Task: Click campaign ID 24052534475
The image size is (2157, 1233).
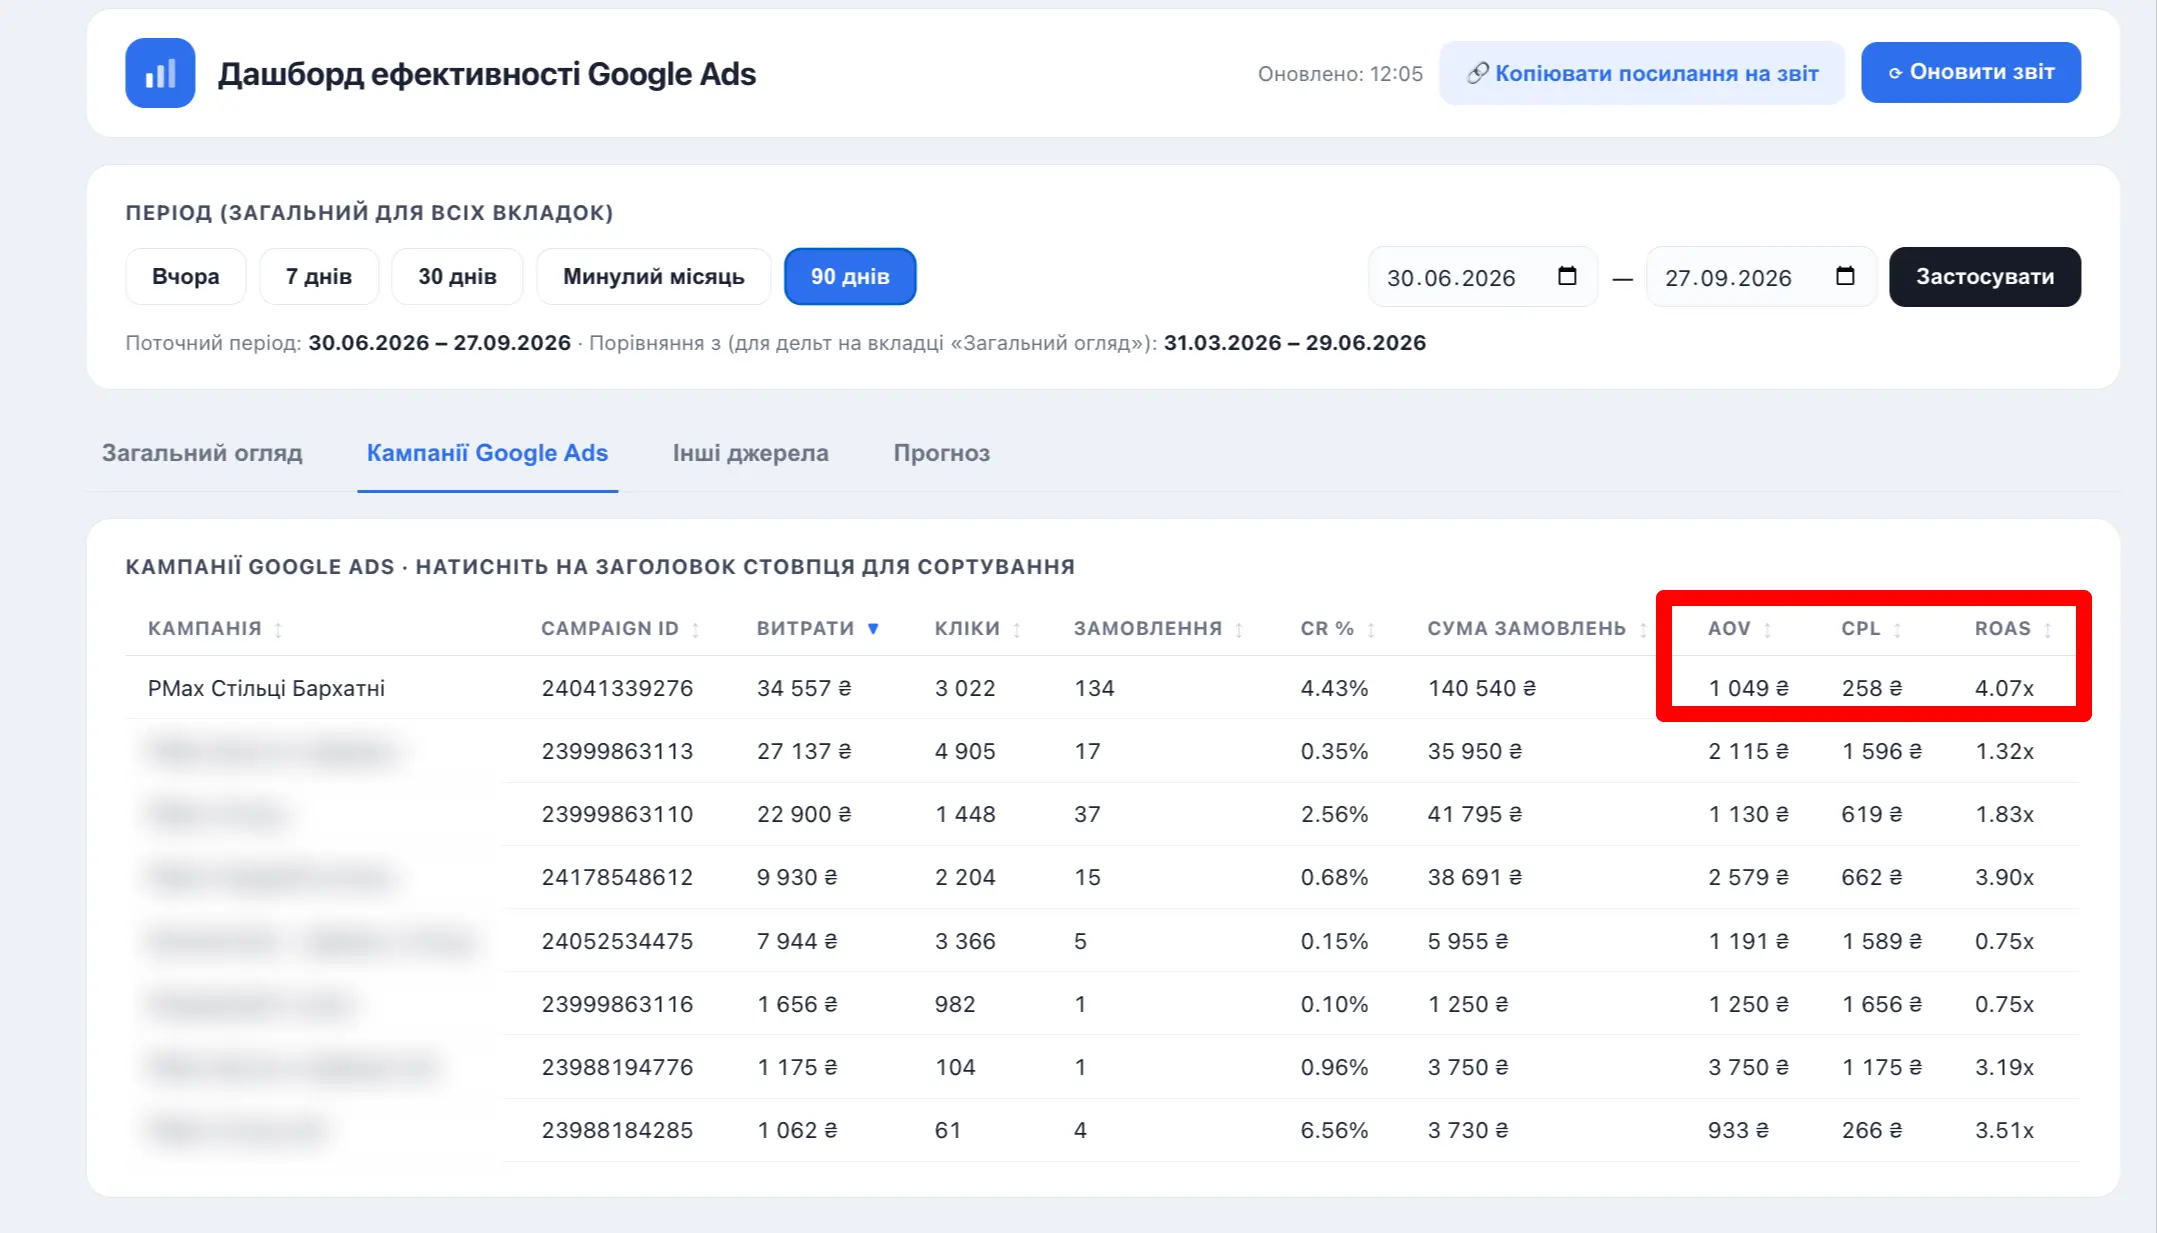Action: coord(617,941)
